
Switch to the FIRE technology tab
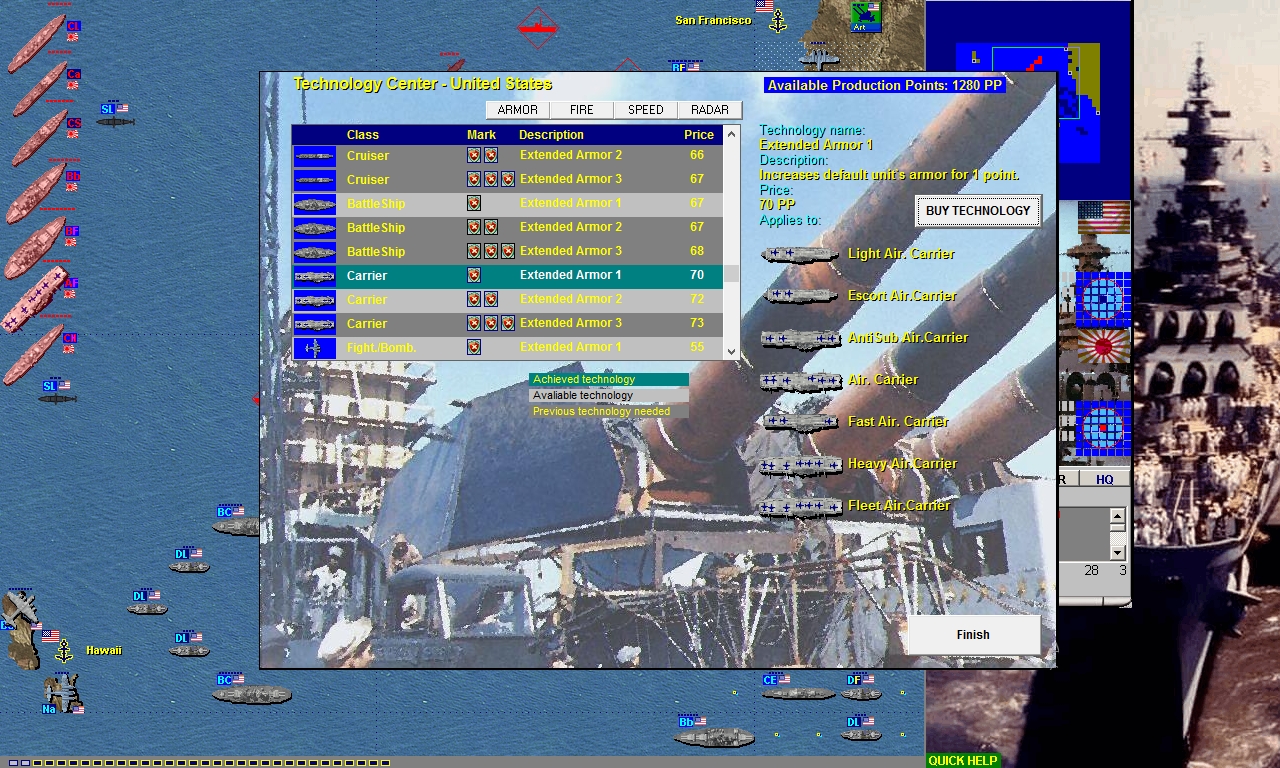point(582,110)
